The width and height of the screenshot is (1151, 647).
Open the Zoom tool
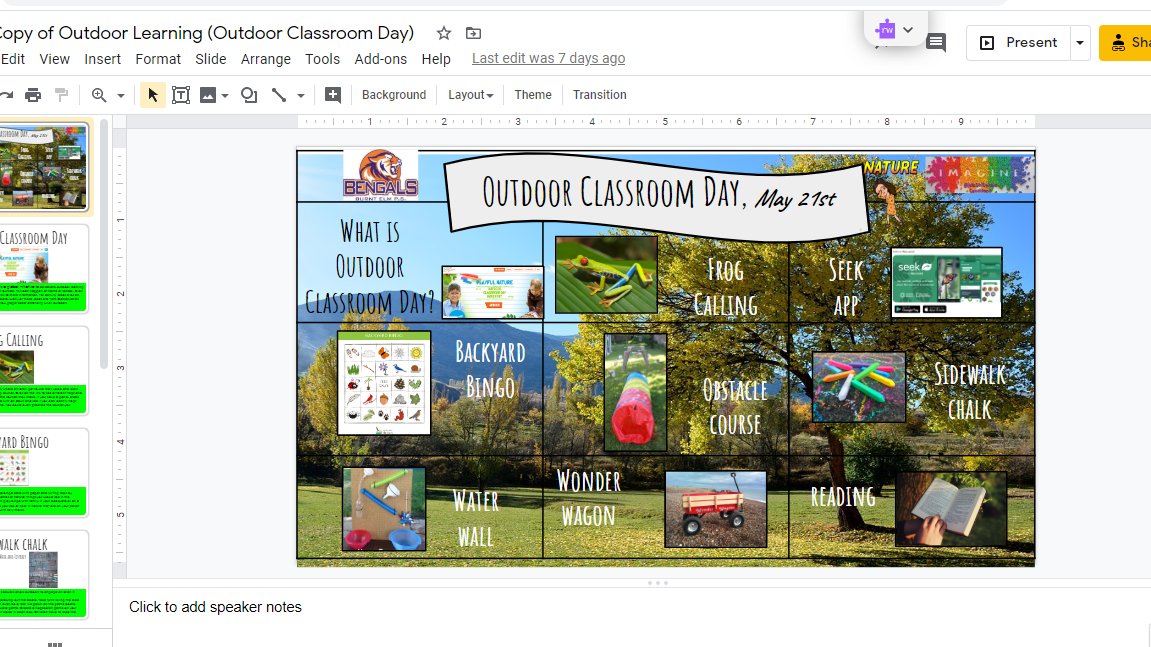(x=99, y=95)
